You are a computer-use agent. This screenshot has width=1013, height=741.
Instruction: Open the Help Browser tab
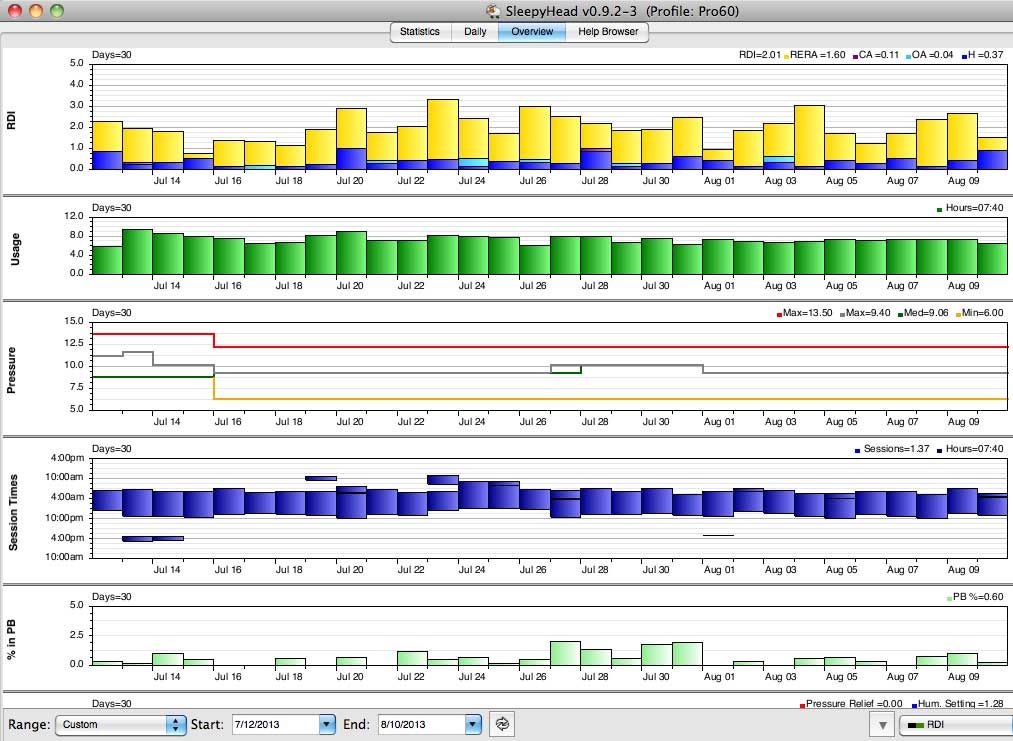click(608, 31)
